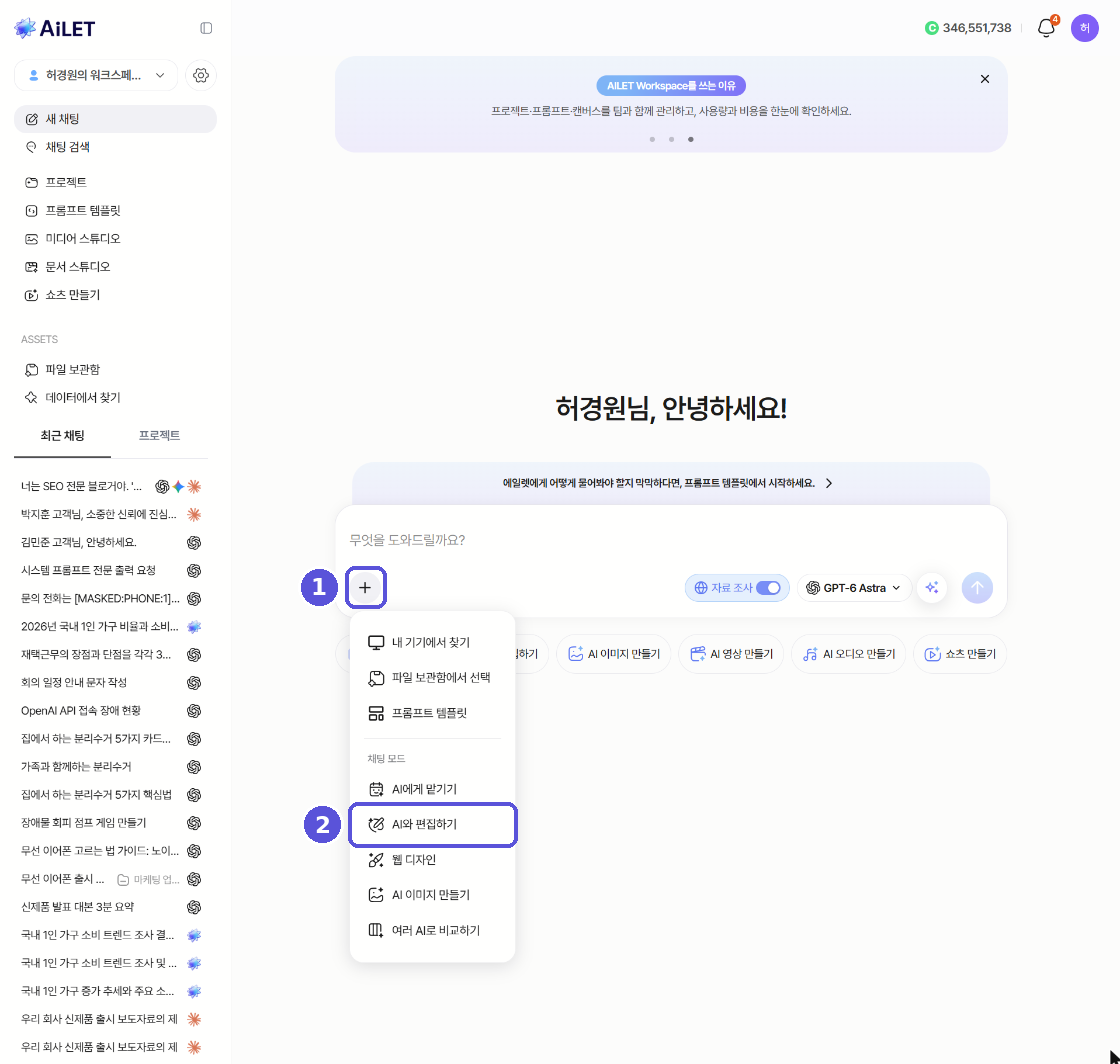Choose AI 이미지 만들기 in the popup menu
Viewport: 1120px width, 1064px height.
coord(432,895)
